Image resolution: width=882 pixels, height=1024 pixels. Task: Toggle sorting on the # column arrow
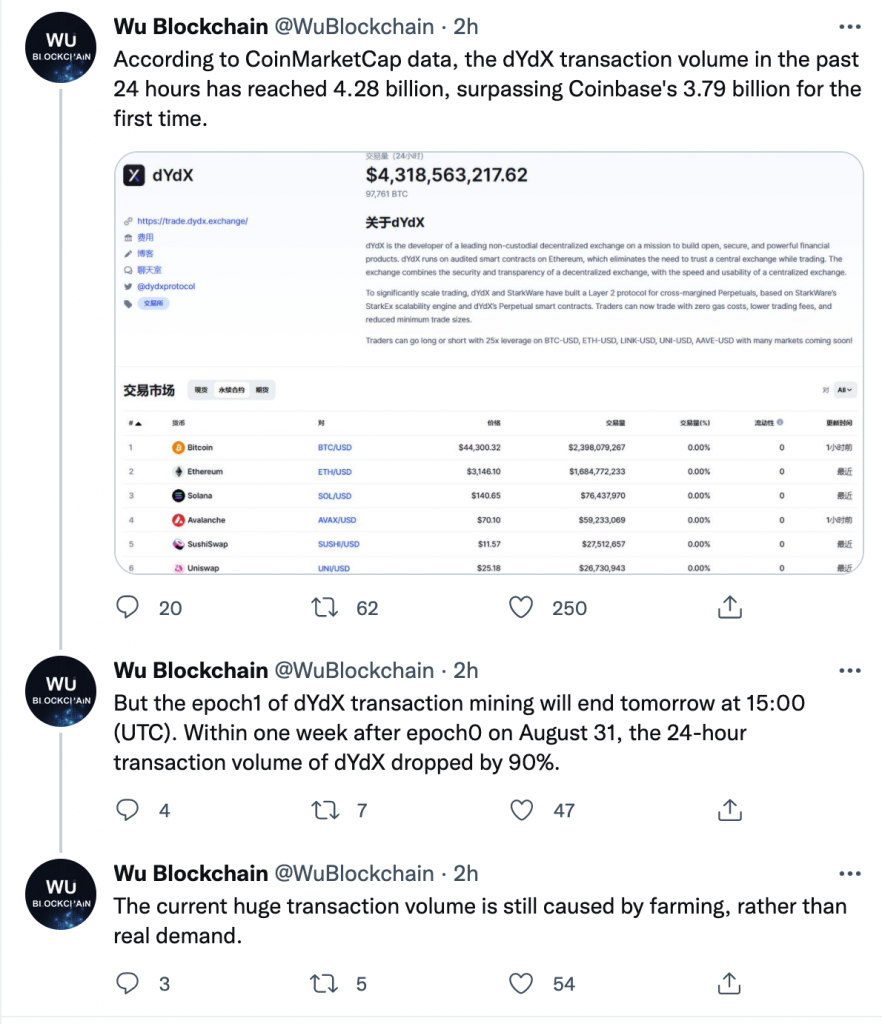point(136,424)
